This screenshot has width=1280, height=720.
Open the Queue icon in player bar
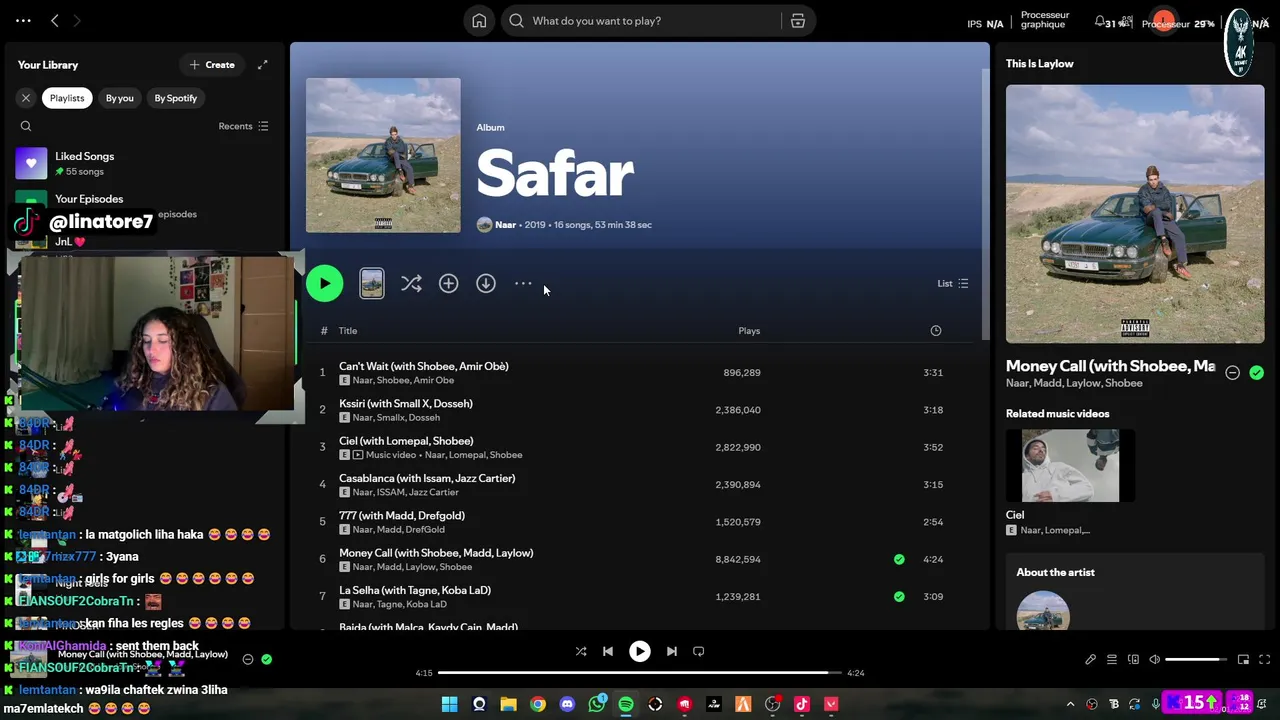(x=1111, y=660)
